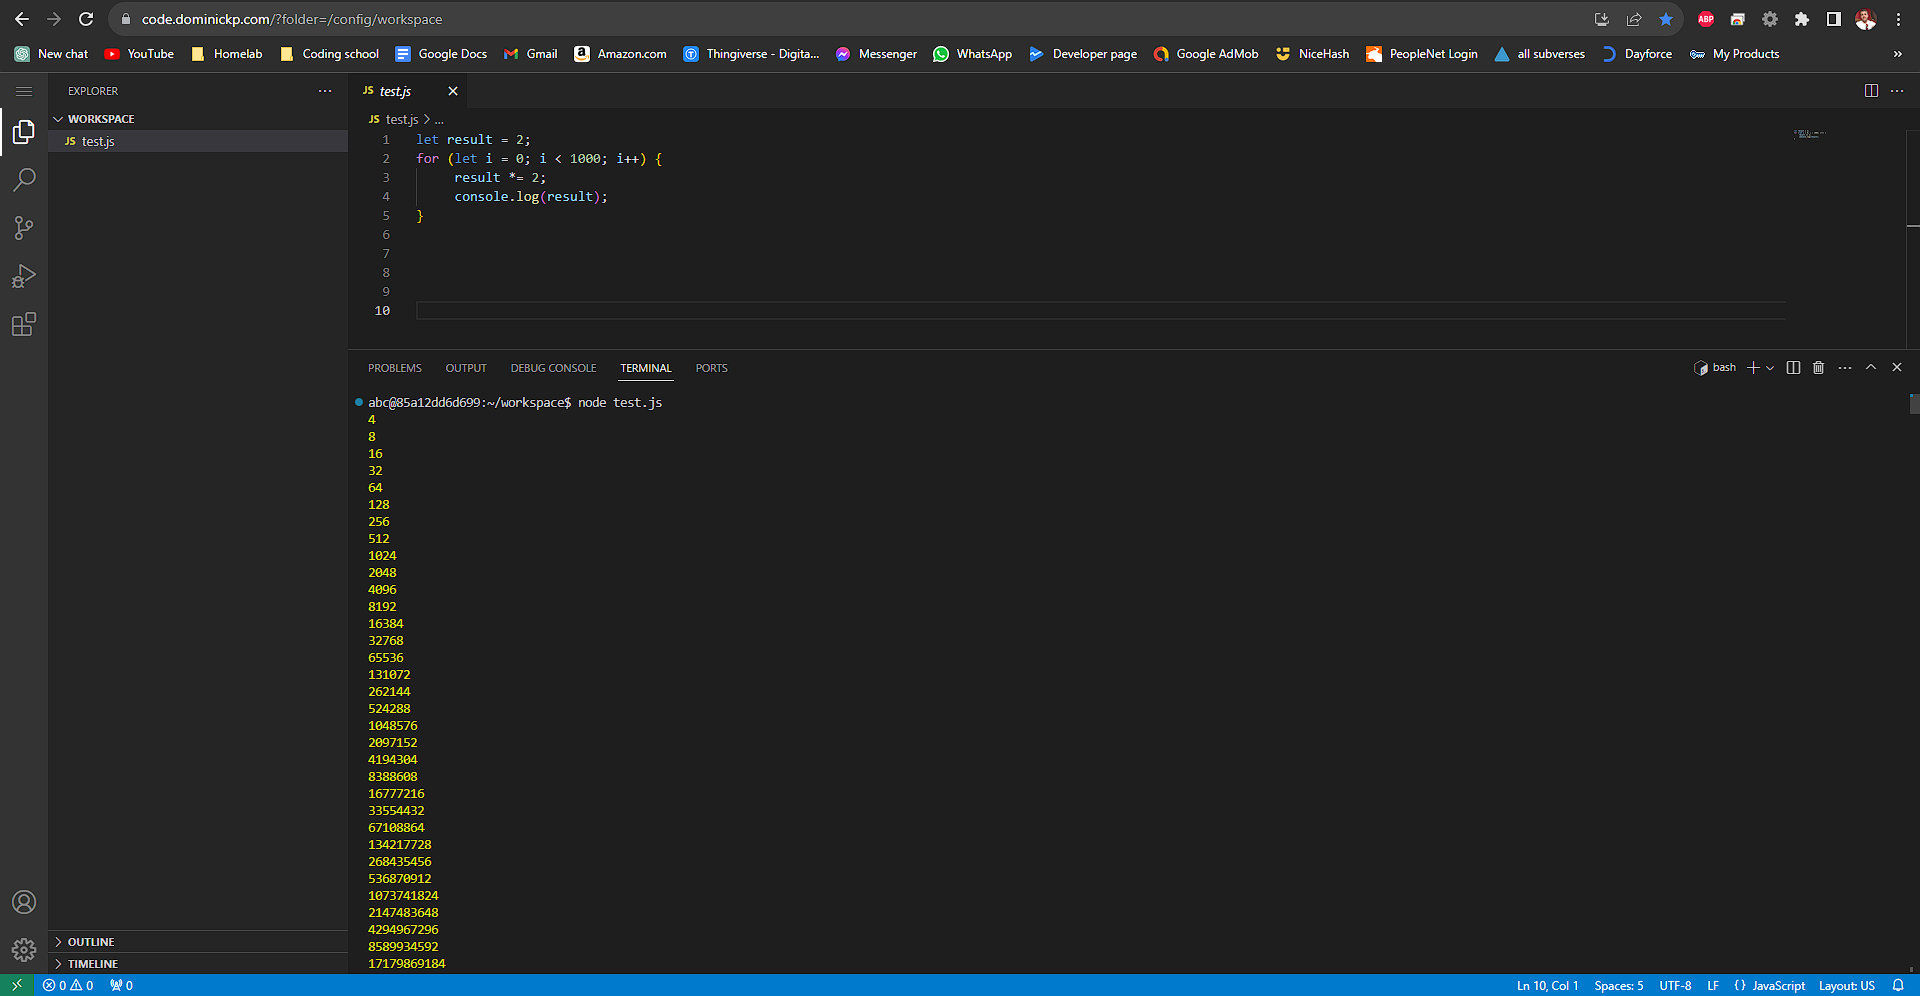
Task: Open Source Control view
Action: click(24, 228)
